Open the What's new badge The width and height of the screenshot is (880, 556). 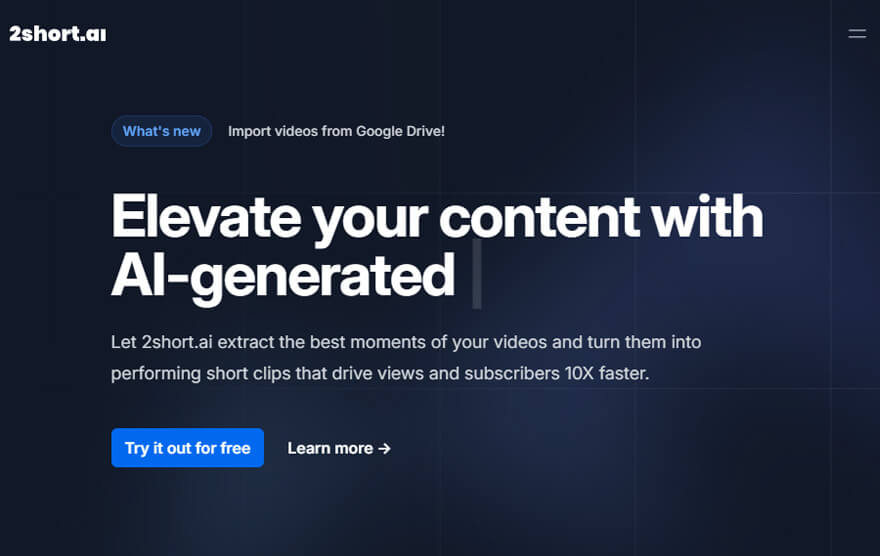(x=162, y=131)
